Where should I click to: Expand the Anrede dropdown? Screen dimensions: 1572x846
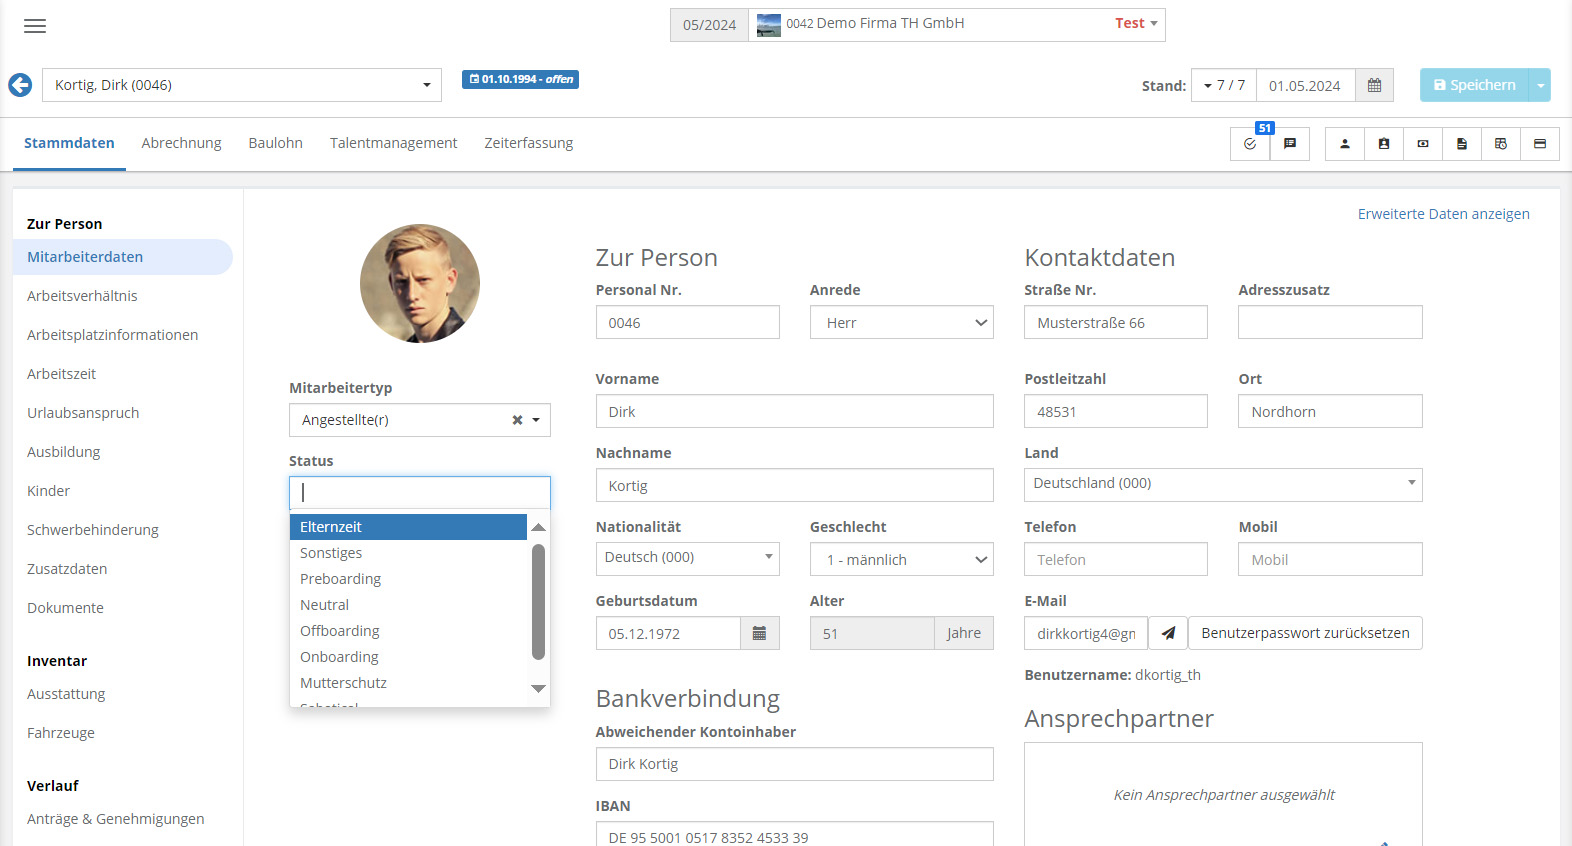pyautogui.click(x=901, y=323)
